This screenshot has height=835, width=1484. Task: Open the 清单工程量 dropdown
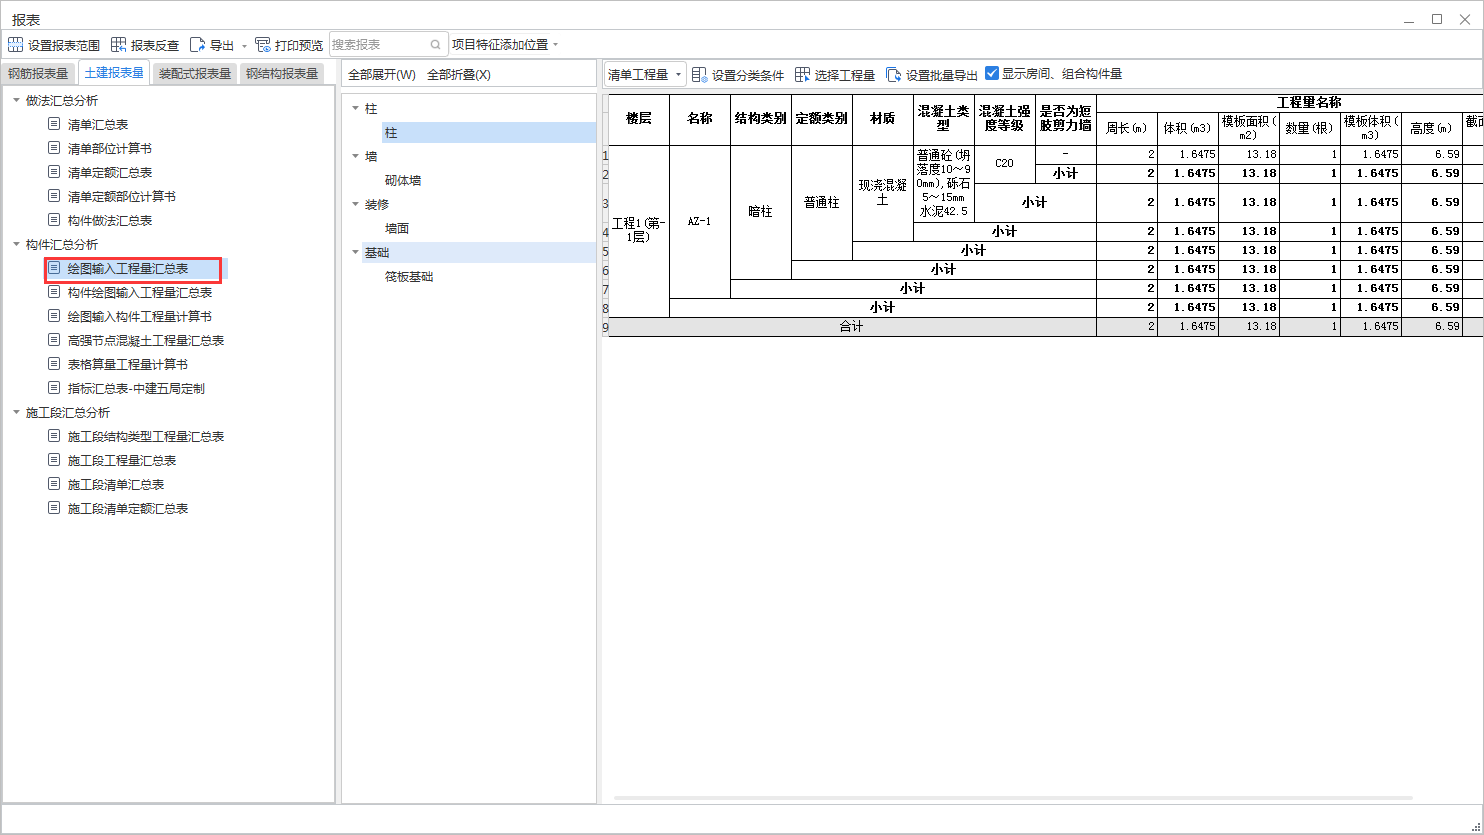pos(645,75)
